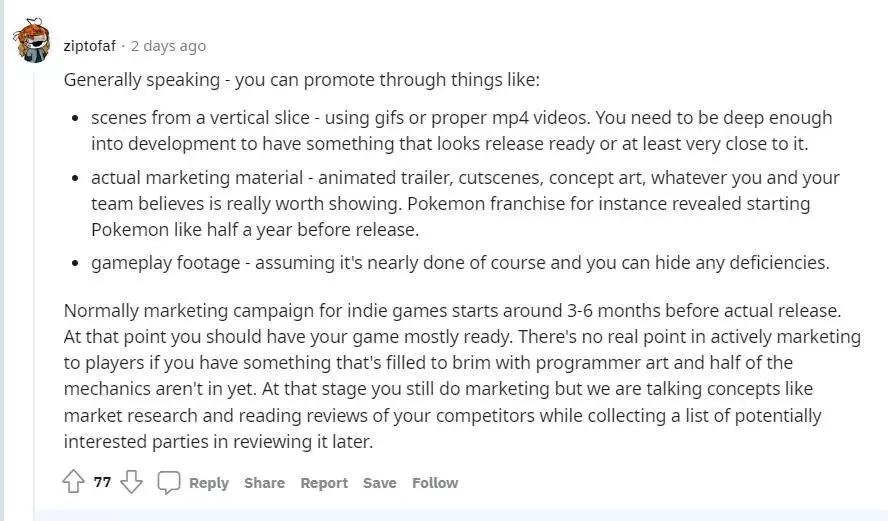Upvote the comment by ziptofaf
This screenshot has height=521, width=888.
tap(73, 483)
